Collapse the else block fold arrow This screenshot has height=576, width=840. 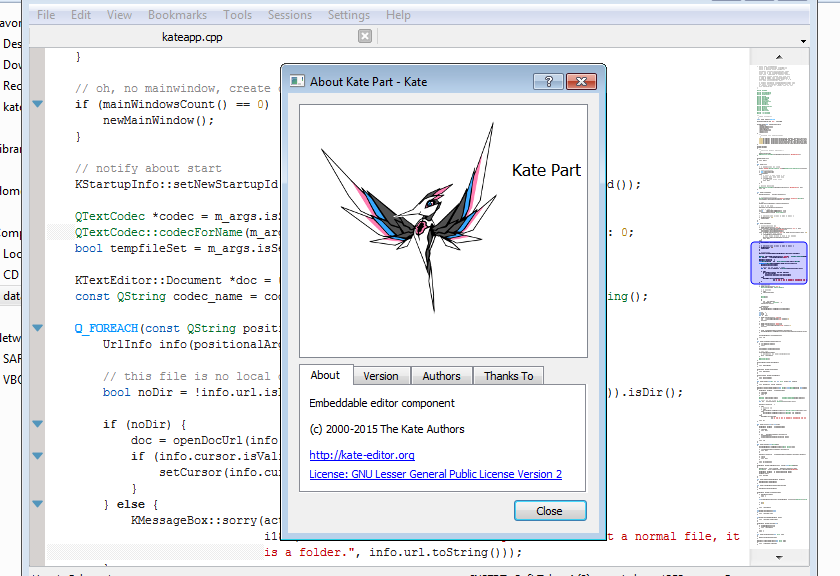point(38,504)
